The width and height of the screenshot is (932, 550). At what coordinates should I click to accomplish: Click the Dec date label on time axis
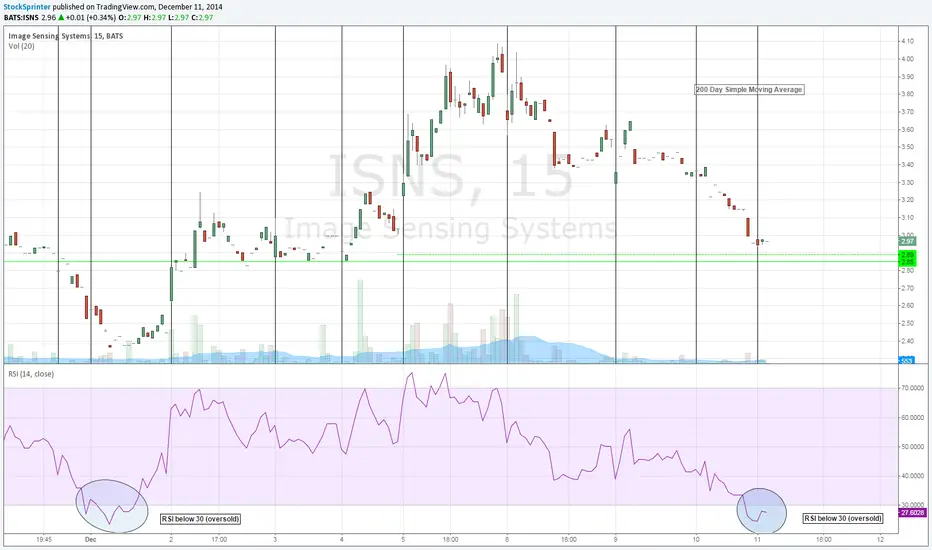click(x=90, y=540)
